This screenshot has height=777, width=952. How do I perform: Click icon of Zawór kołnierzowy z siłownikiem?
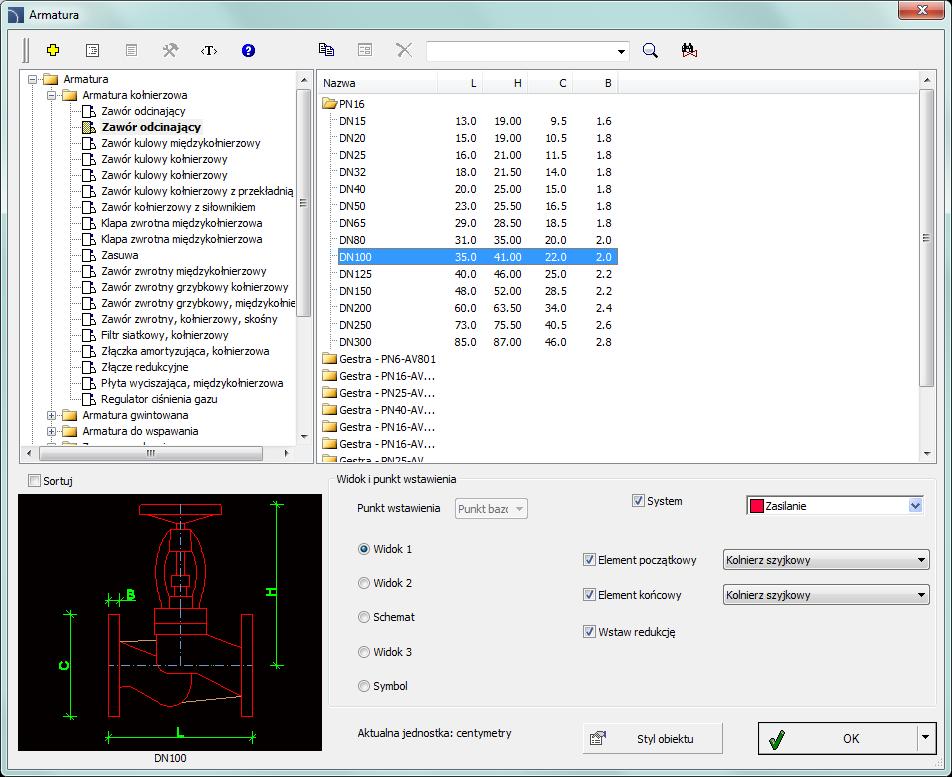click(x=89, y=207)
